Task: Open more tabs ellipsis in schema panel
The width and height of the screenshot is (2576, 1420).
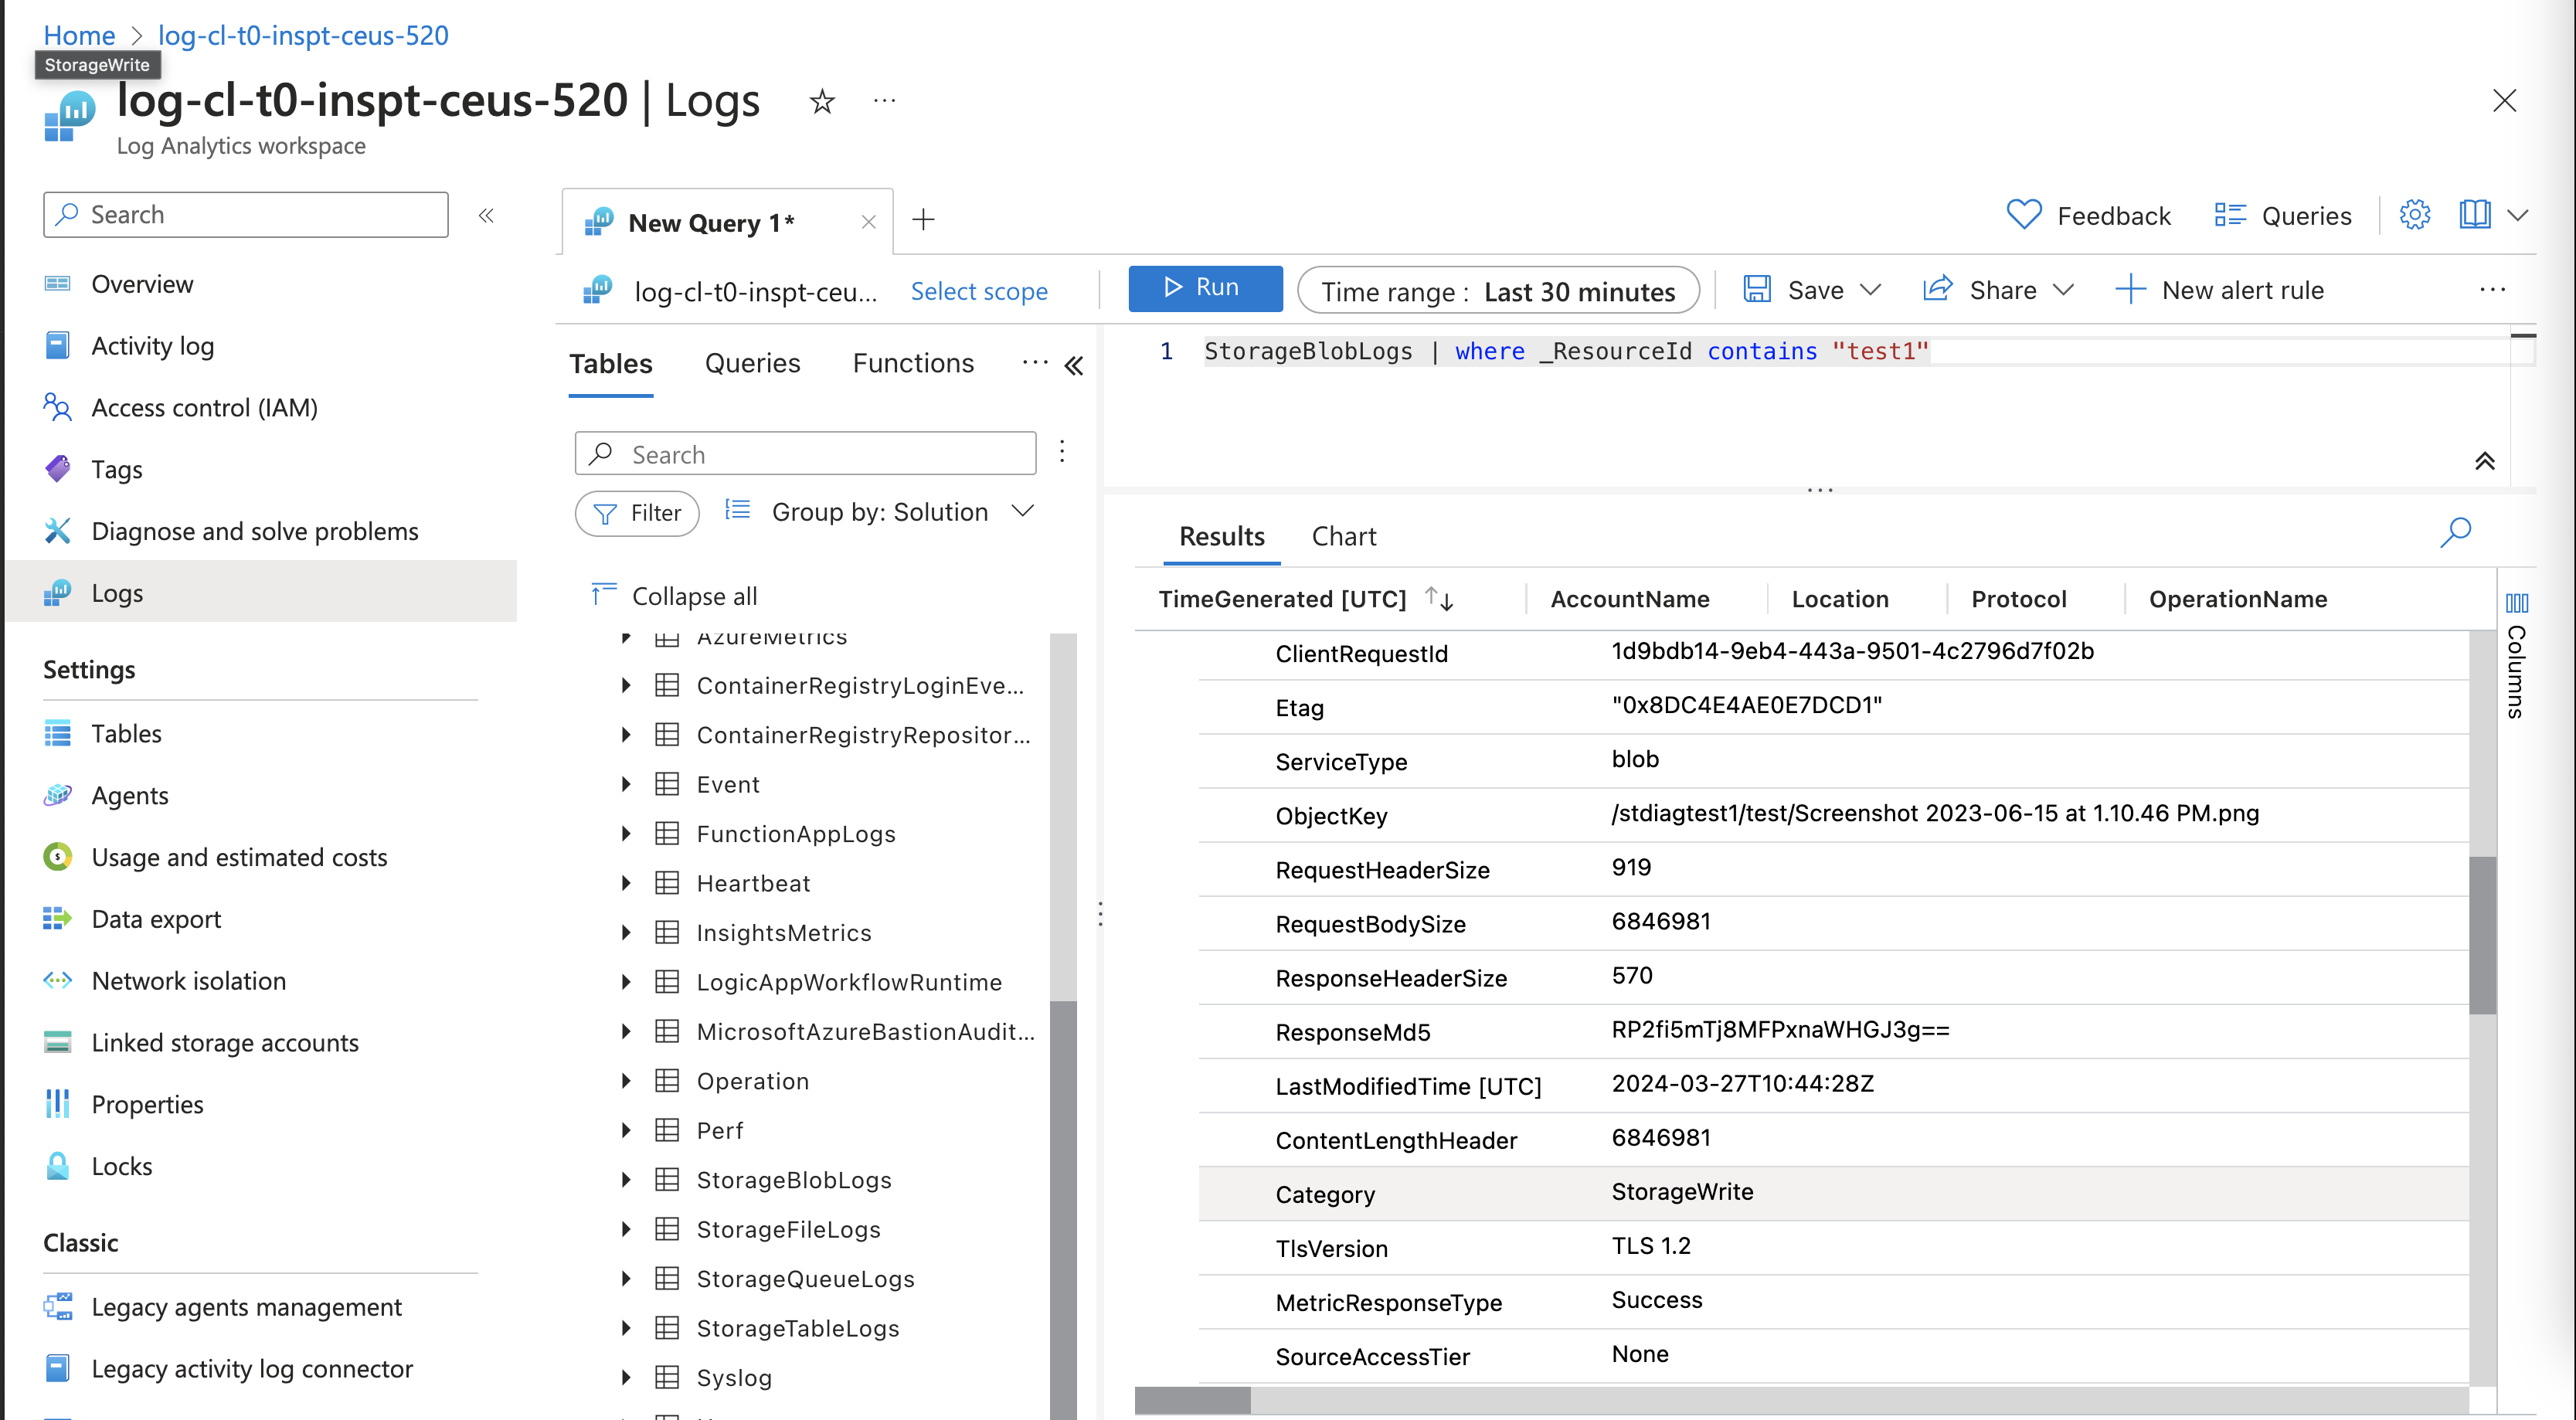Action: 1035,362
